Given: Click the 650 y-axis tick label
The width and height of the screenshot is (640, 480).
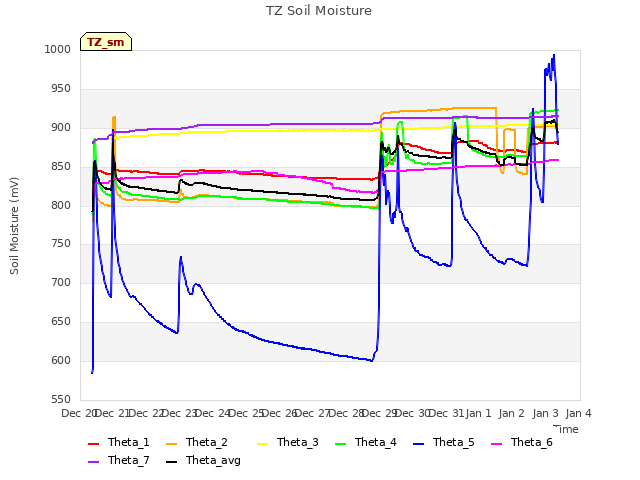Looking at the screenshot, I should (61, 322).
